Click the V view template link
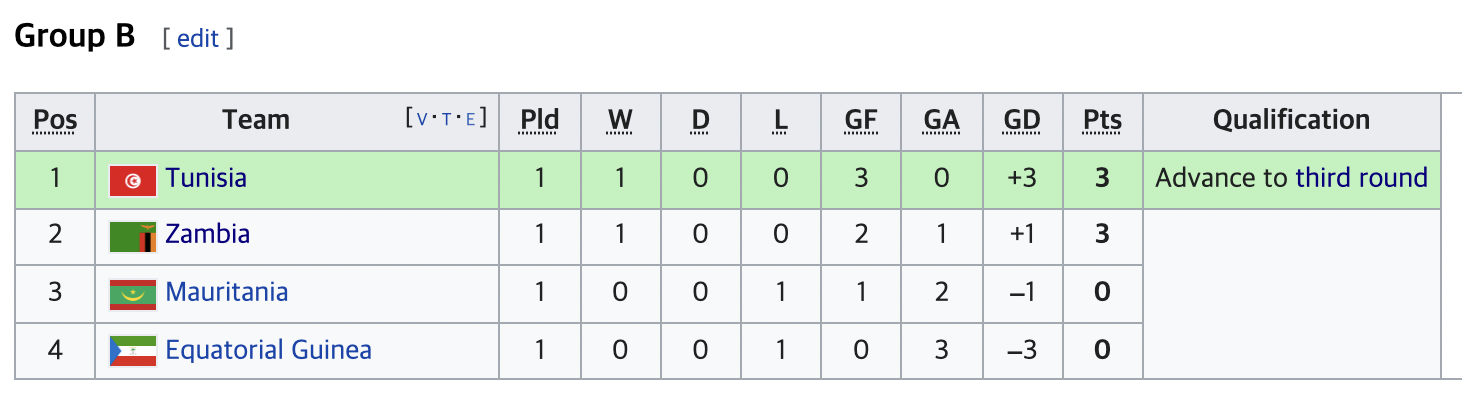 click(x=421, y=119)
